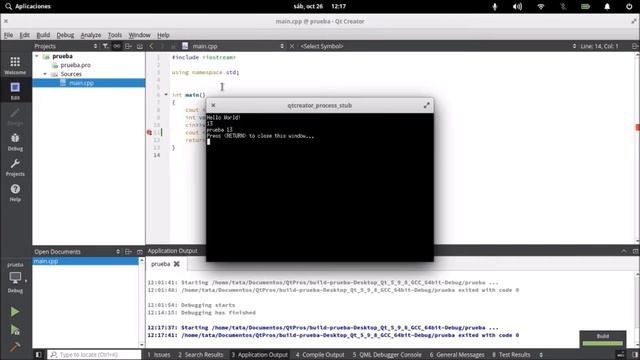Screen dimensions: 640x360
Task: Open the Help menu
Action: tap(163, 35)
